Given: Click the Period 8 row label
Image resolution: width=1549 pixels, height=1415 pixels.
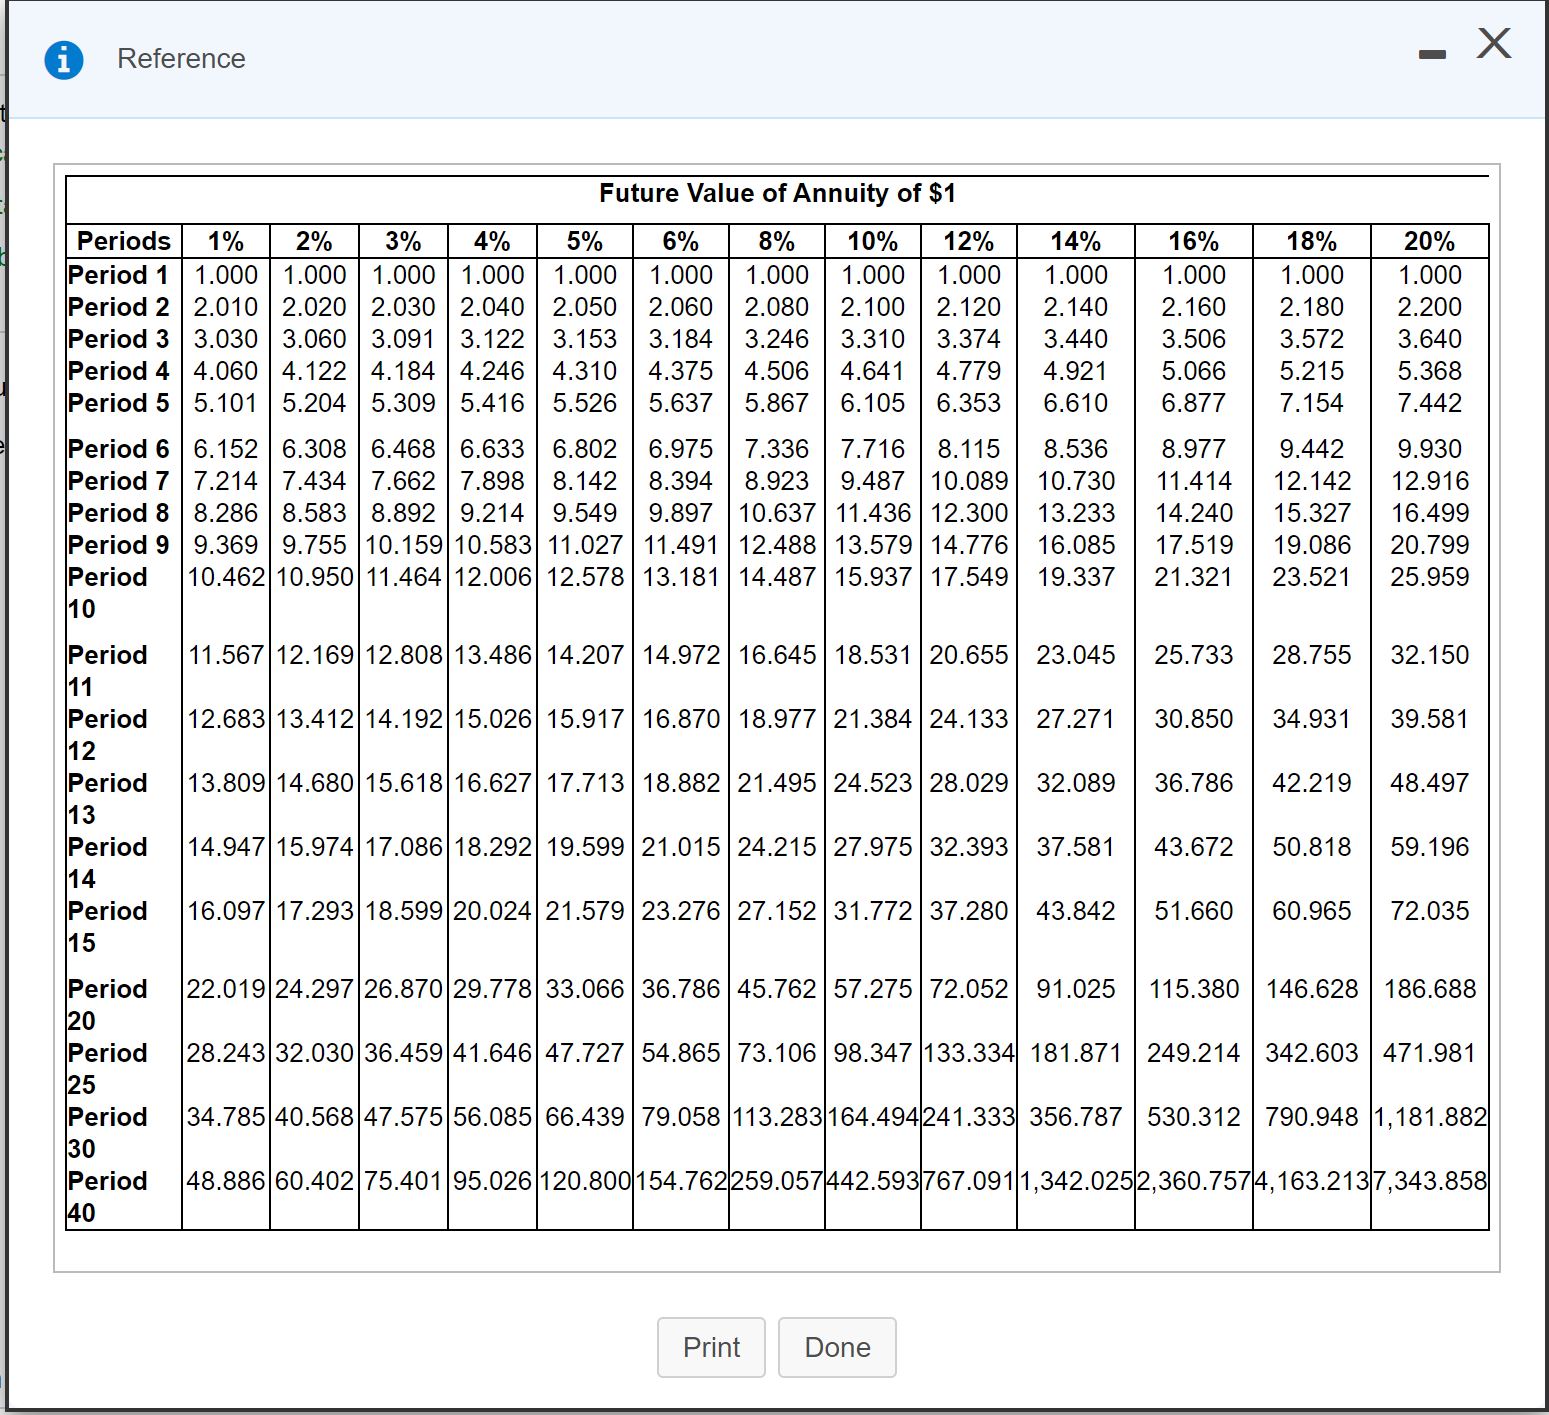Looking at the screenshot, I should (x=119, y=513).
